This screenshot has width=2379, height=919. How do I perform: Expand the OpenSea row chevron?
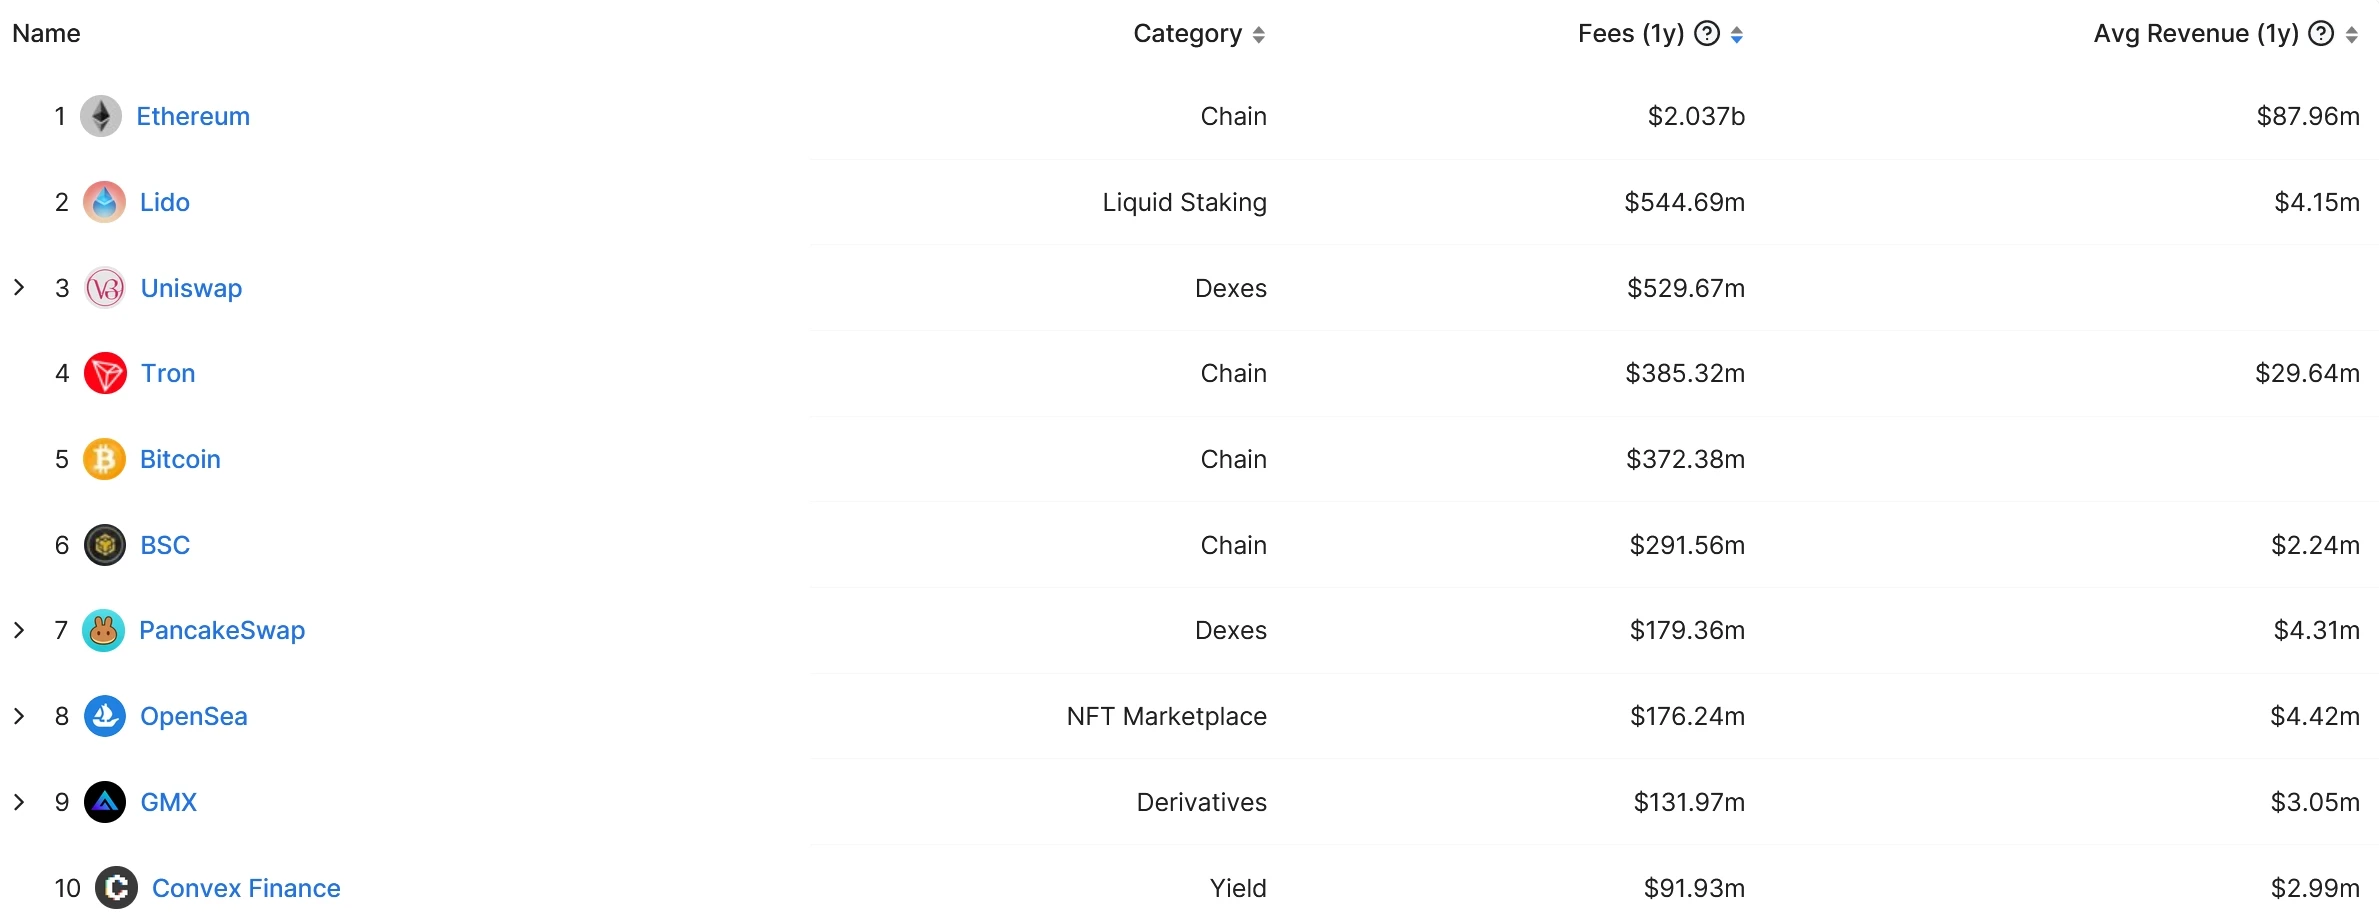(19, 716)
